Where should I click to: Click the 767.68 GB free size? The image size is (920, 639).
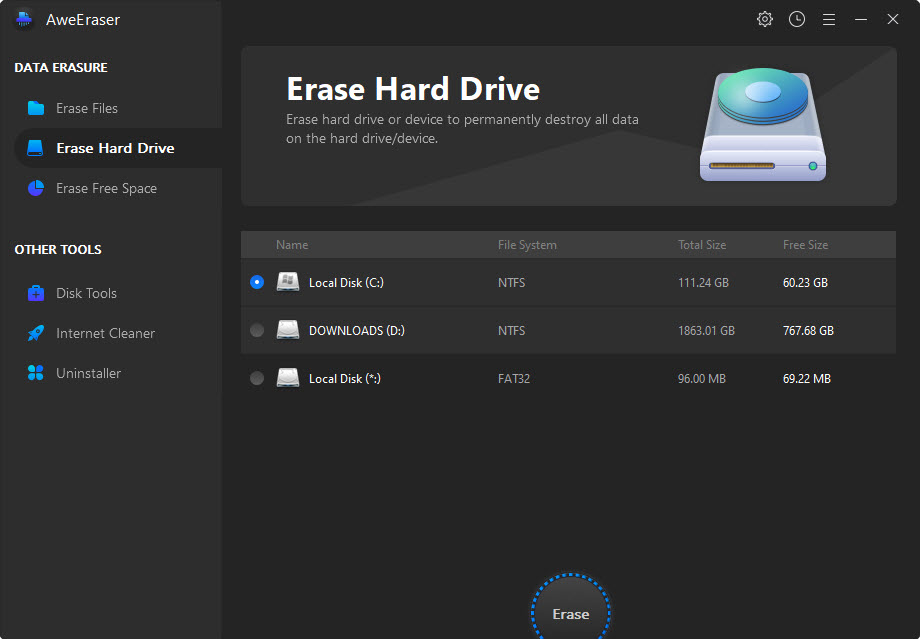pyautogui.click(x=808, y=330)
